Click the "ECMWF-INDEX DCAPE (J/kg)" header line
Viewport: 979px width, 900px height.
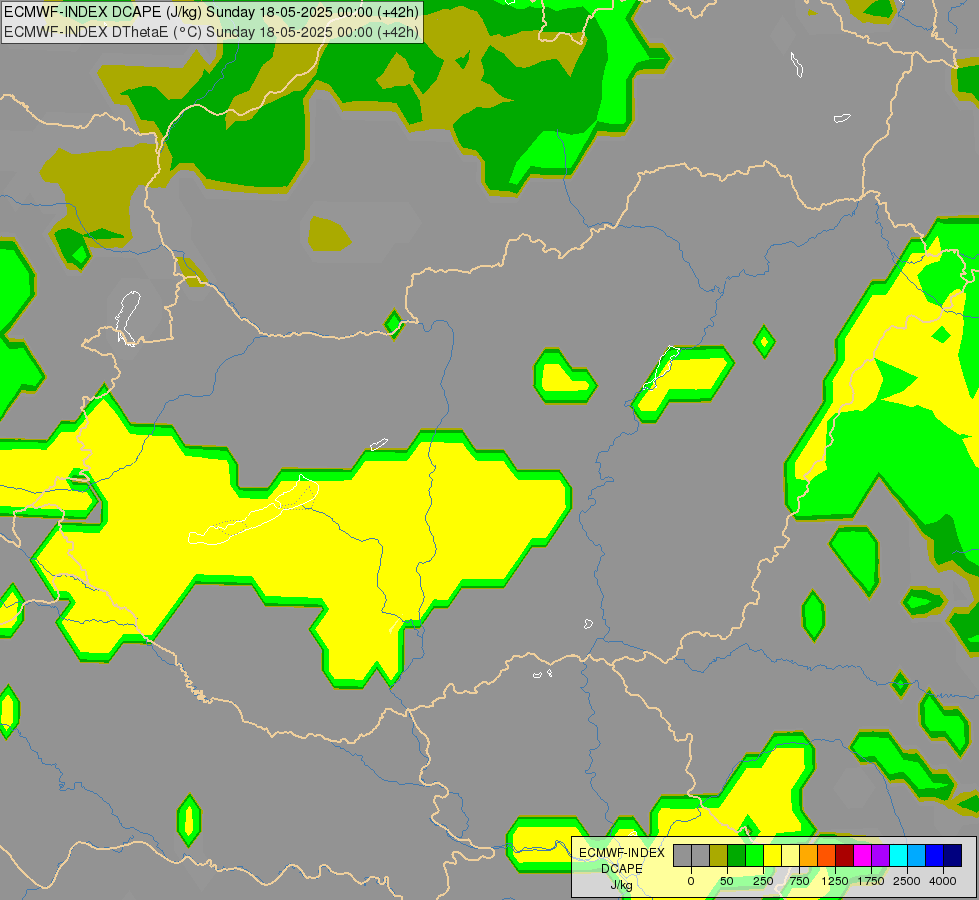211,12
